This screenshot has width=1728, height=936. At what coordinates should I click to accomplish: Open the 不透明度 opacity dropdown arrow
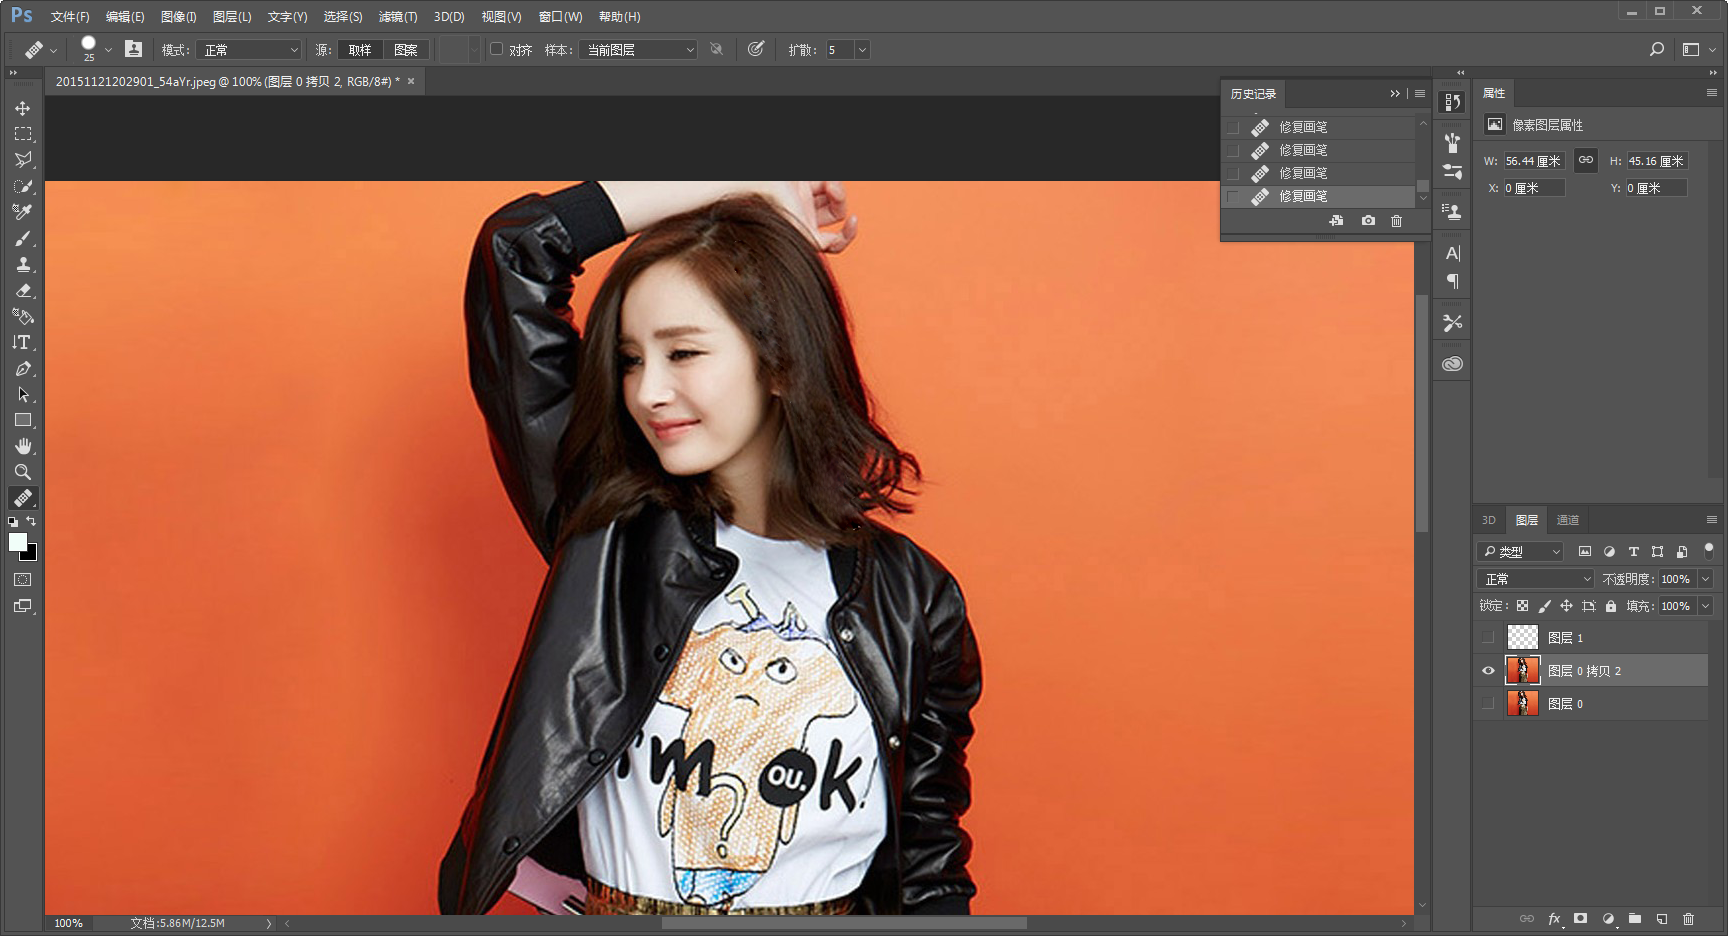click(1705, 579)
